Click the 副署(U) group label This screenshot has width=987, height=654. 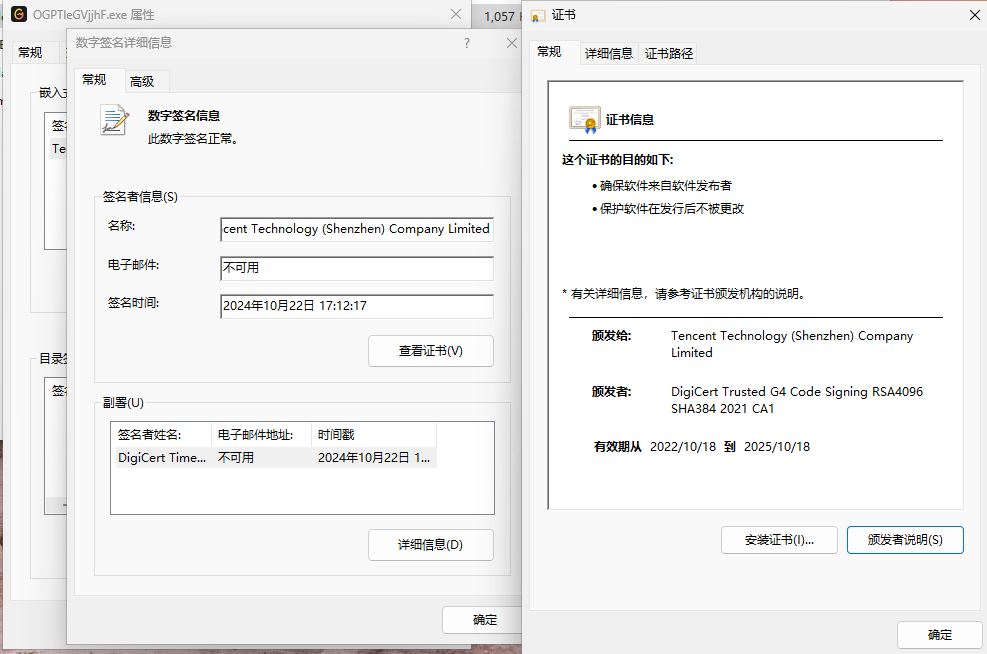tap(123, 403)
